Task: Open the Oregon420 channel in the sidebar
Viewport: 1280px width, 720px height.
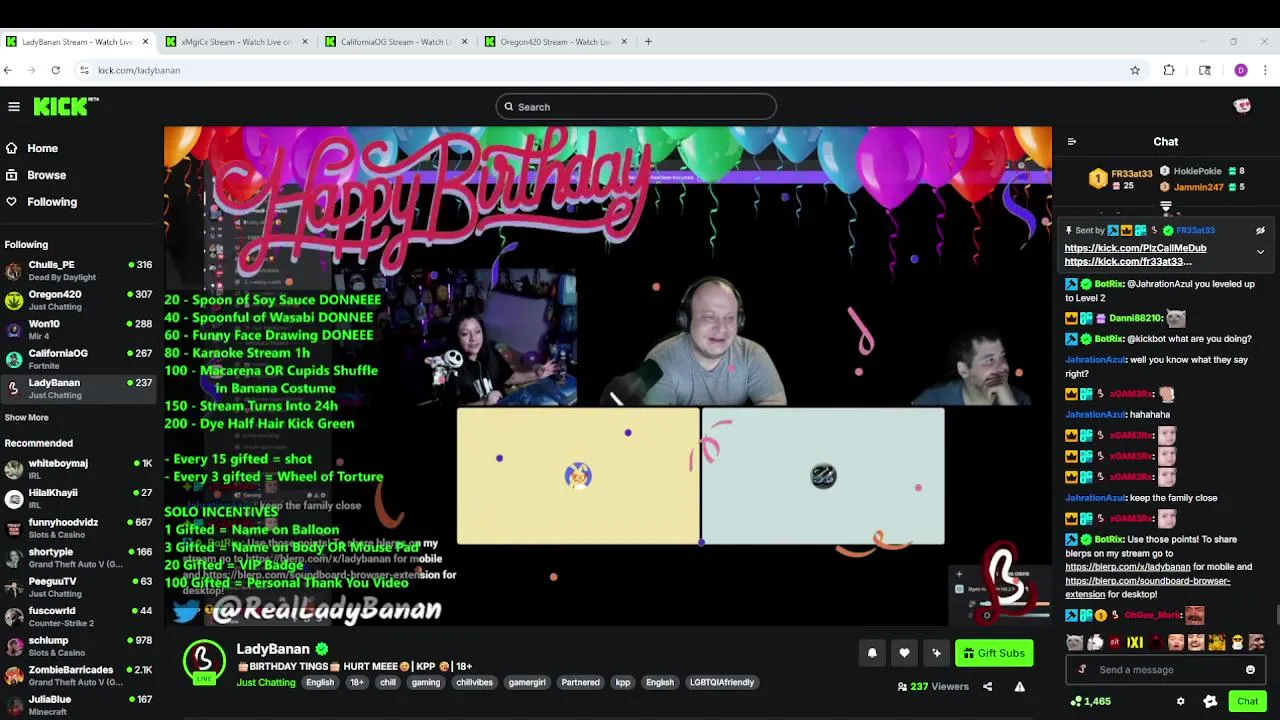Action: [78, 300]
